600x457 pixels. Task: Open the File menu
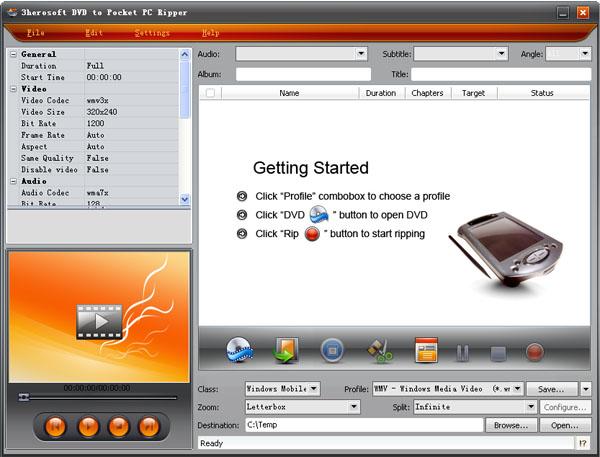pos(35,33)
